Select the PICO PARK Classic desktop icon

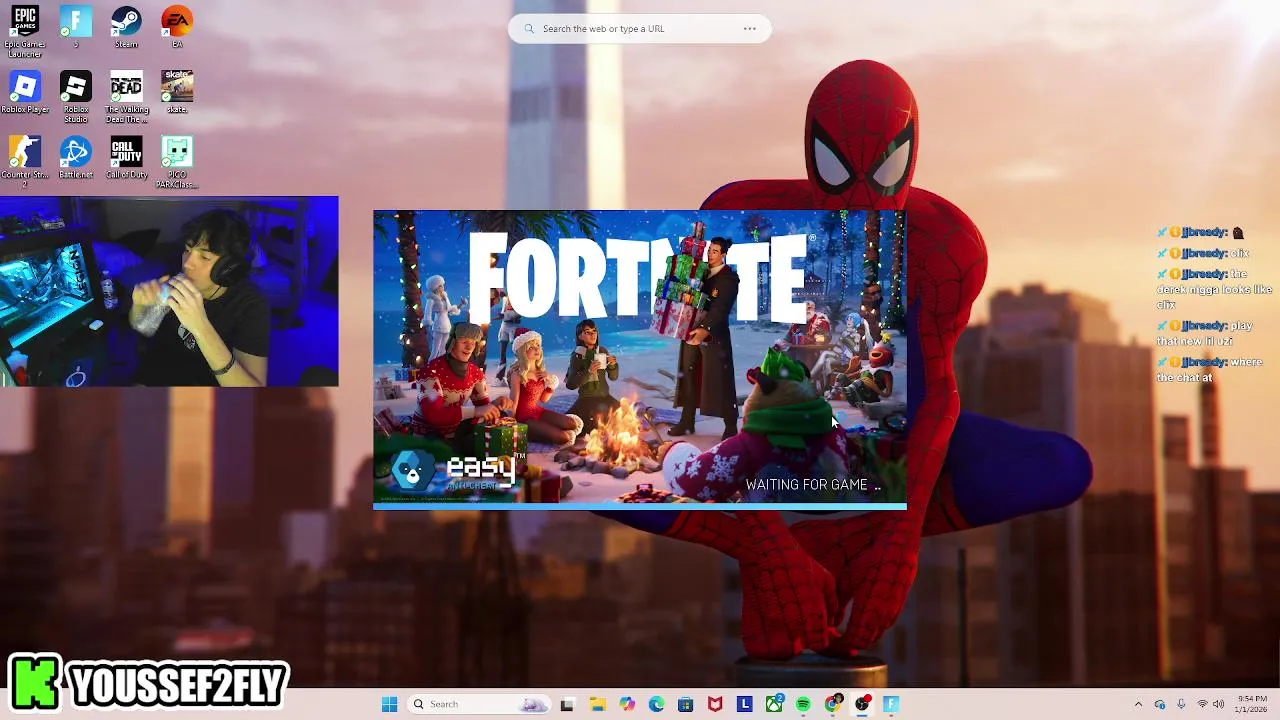(x=177, y=162)
